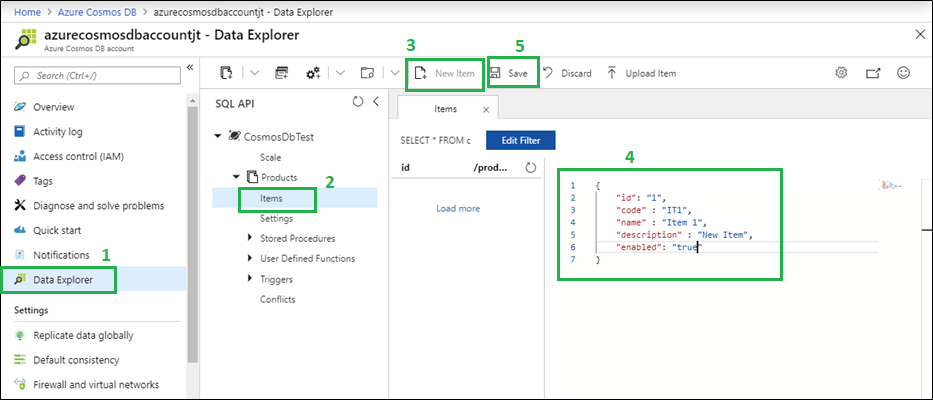Screen dimensions: 933x400
Task: Open Conflicts under Products
Action: (277, 299)
